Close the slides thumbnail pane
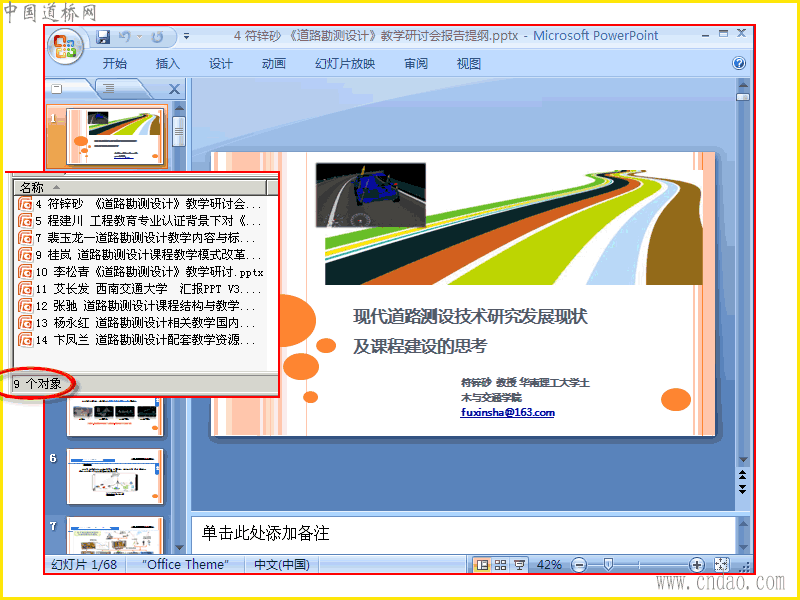 tap(174, 89)
